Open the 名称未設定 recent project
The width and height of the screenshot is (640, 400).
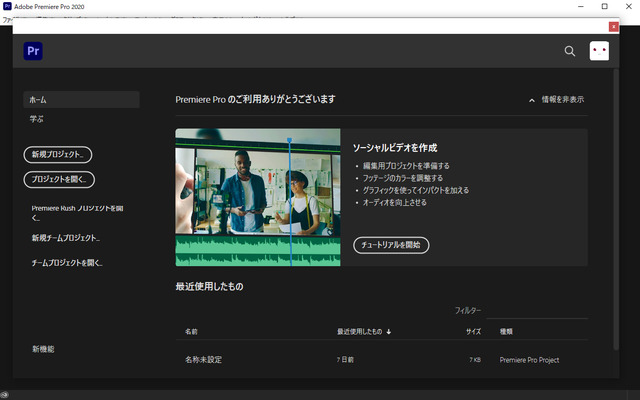coord(203,360)
